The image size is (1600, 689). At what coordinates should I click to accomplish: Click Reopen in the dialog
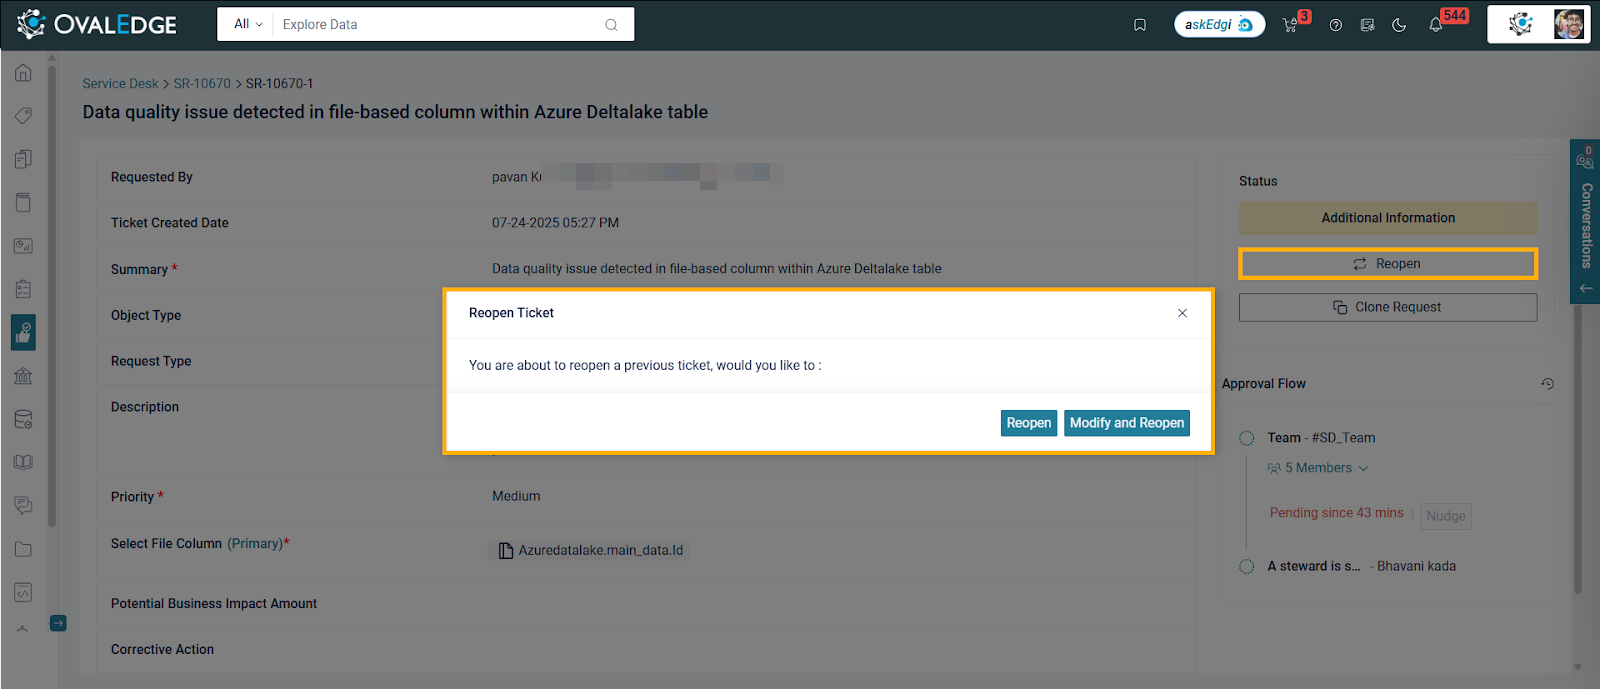(x=1028, y=423)
